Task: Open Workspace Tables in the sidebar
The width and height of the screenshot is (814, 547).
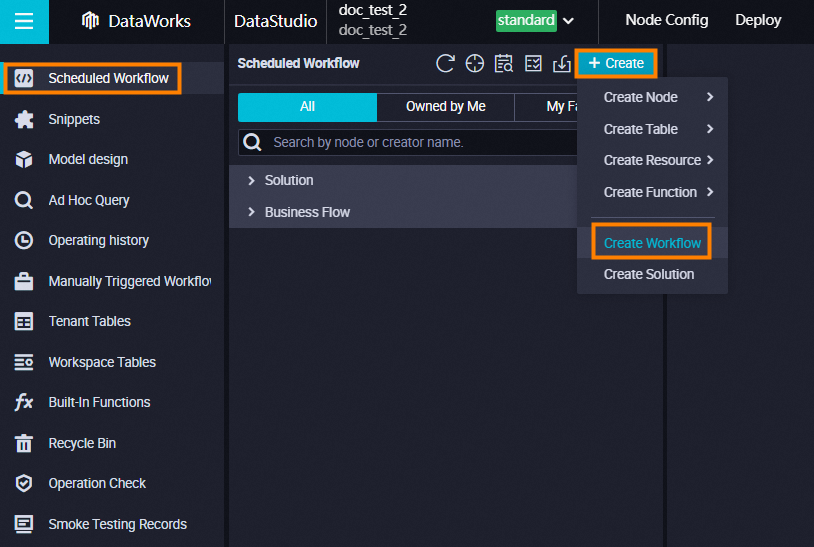Action: pos(102,362)
